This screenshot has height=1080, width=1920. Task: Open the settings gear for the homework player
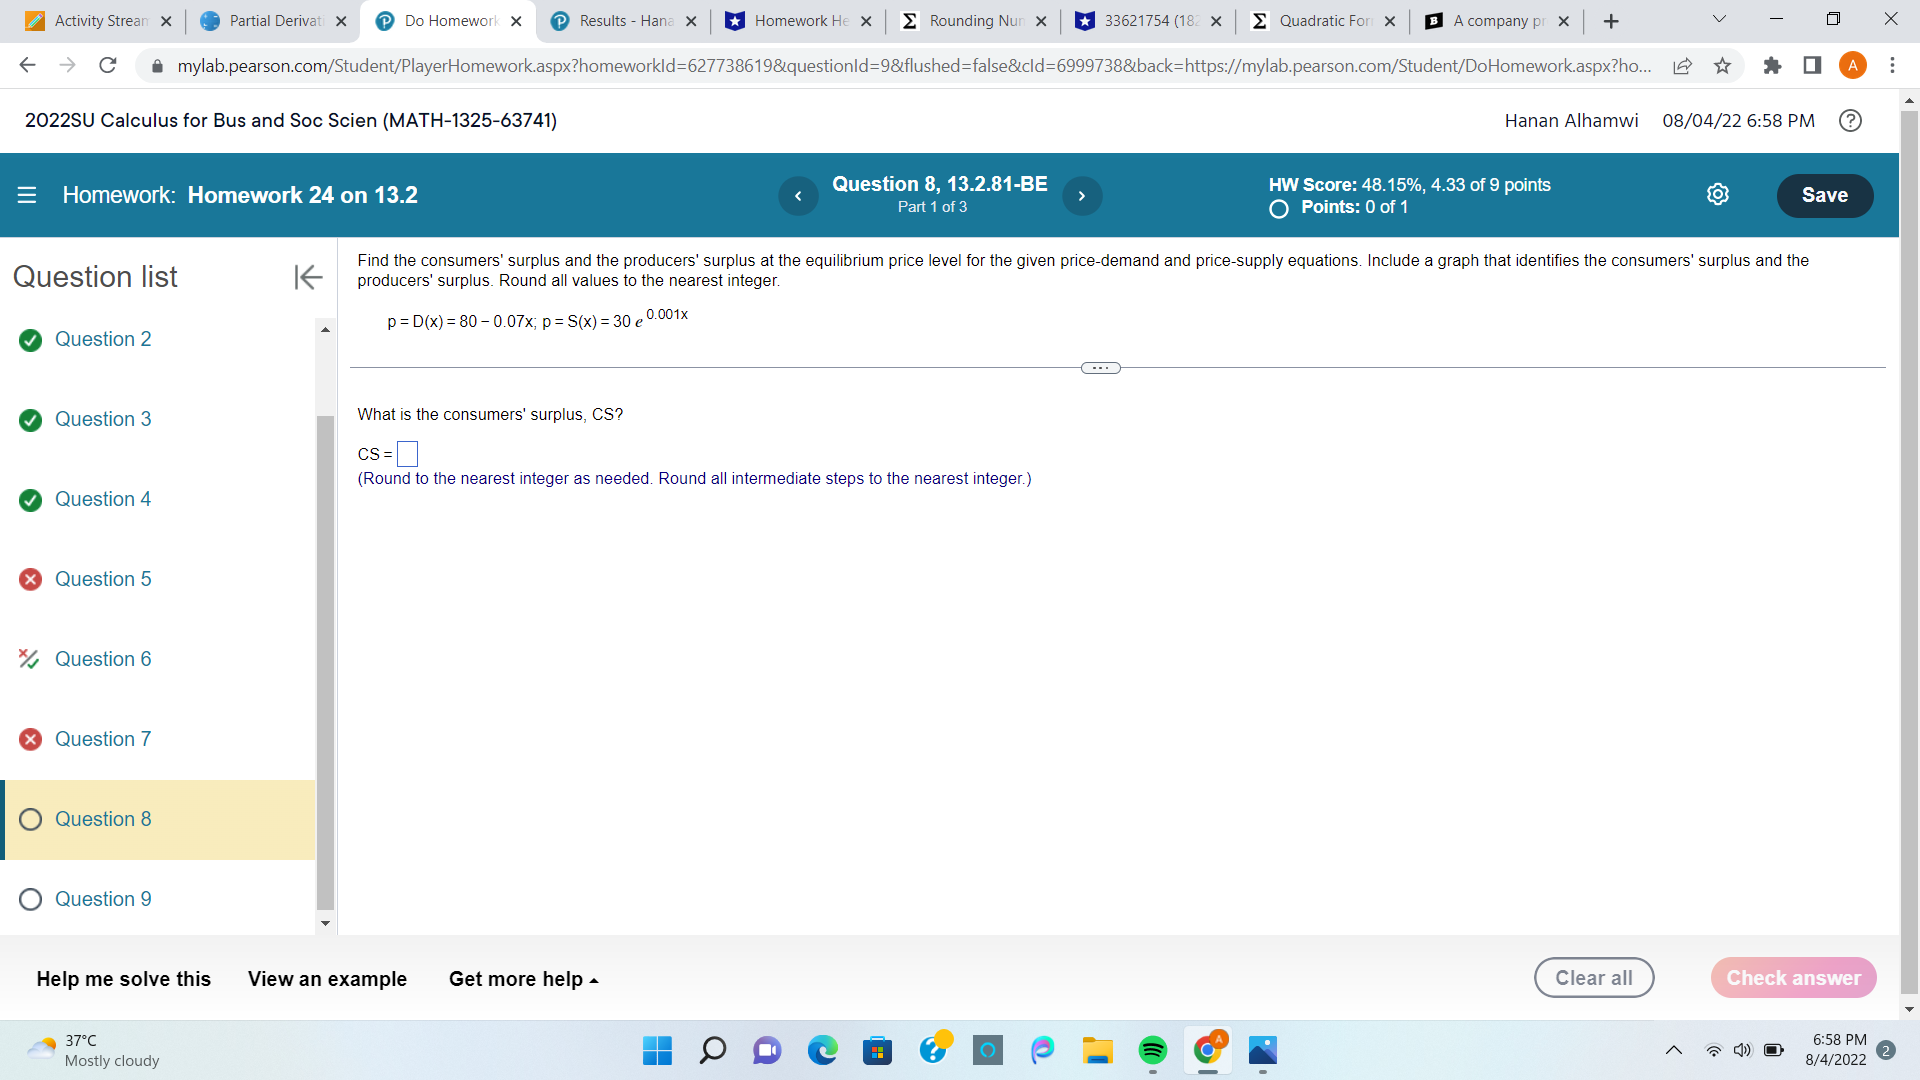[1718, 194]
